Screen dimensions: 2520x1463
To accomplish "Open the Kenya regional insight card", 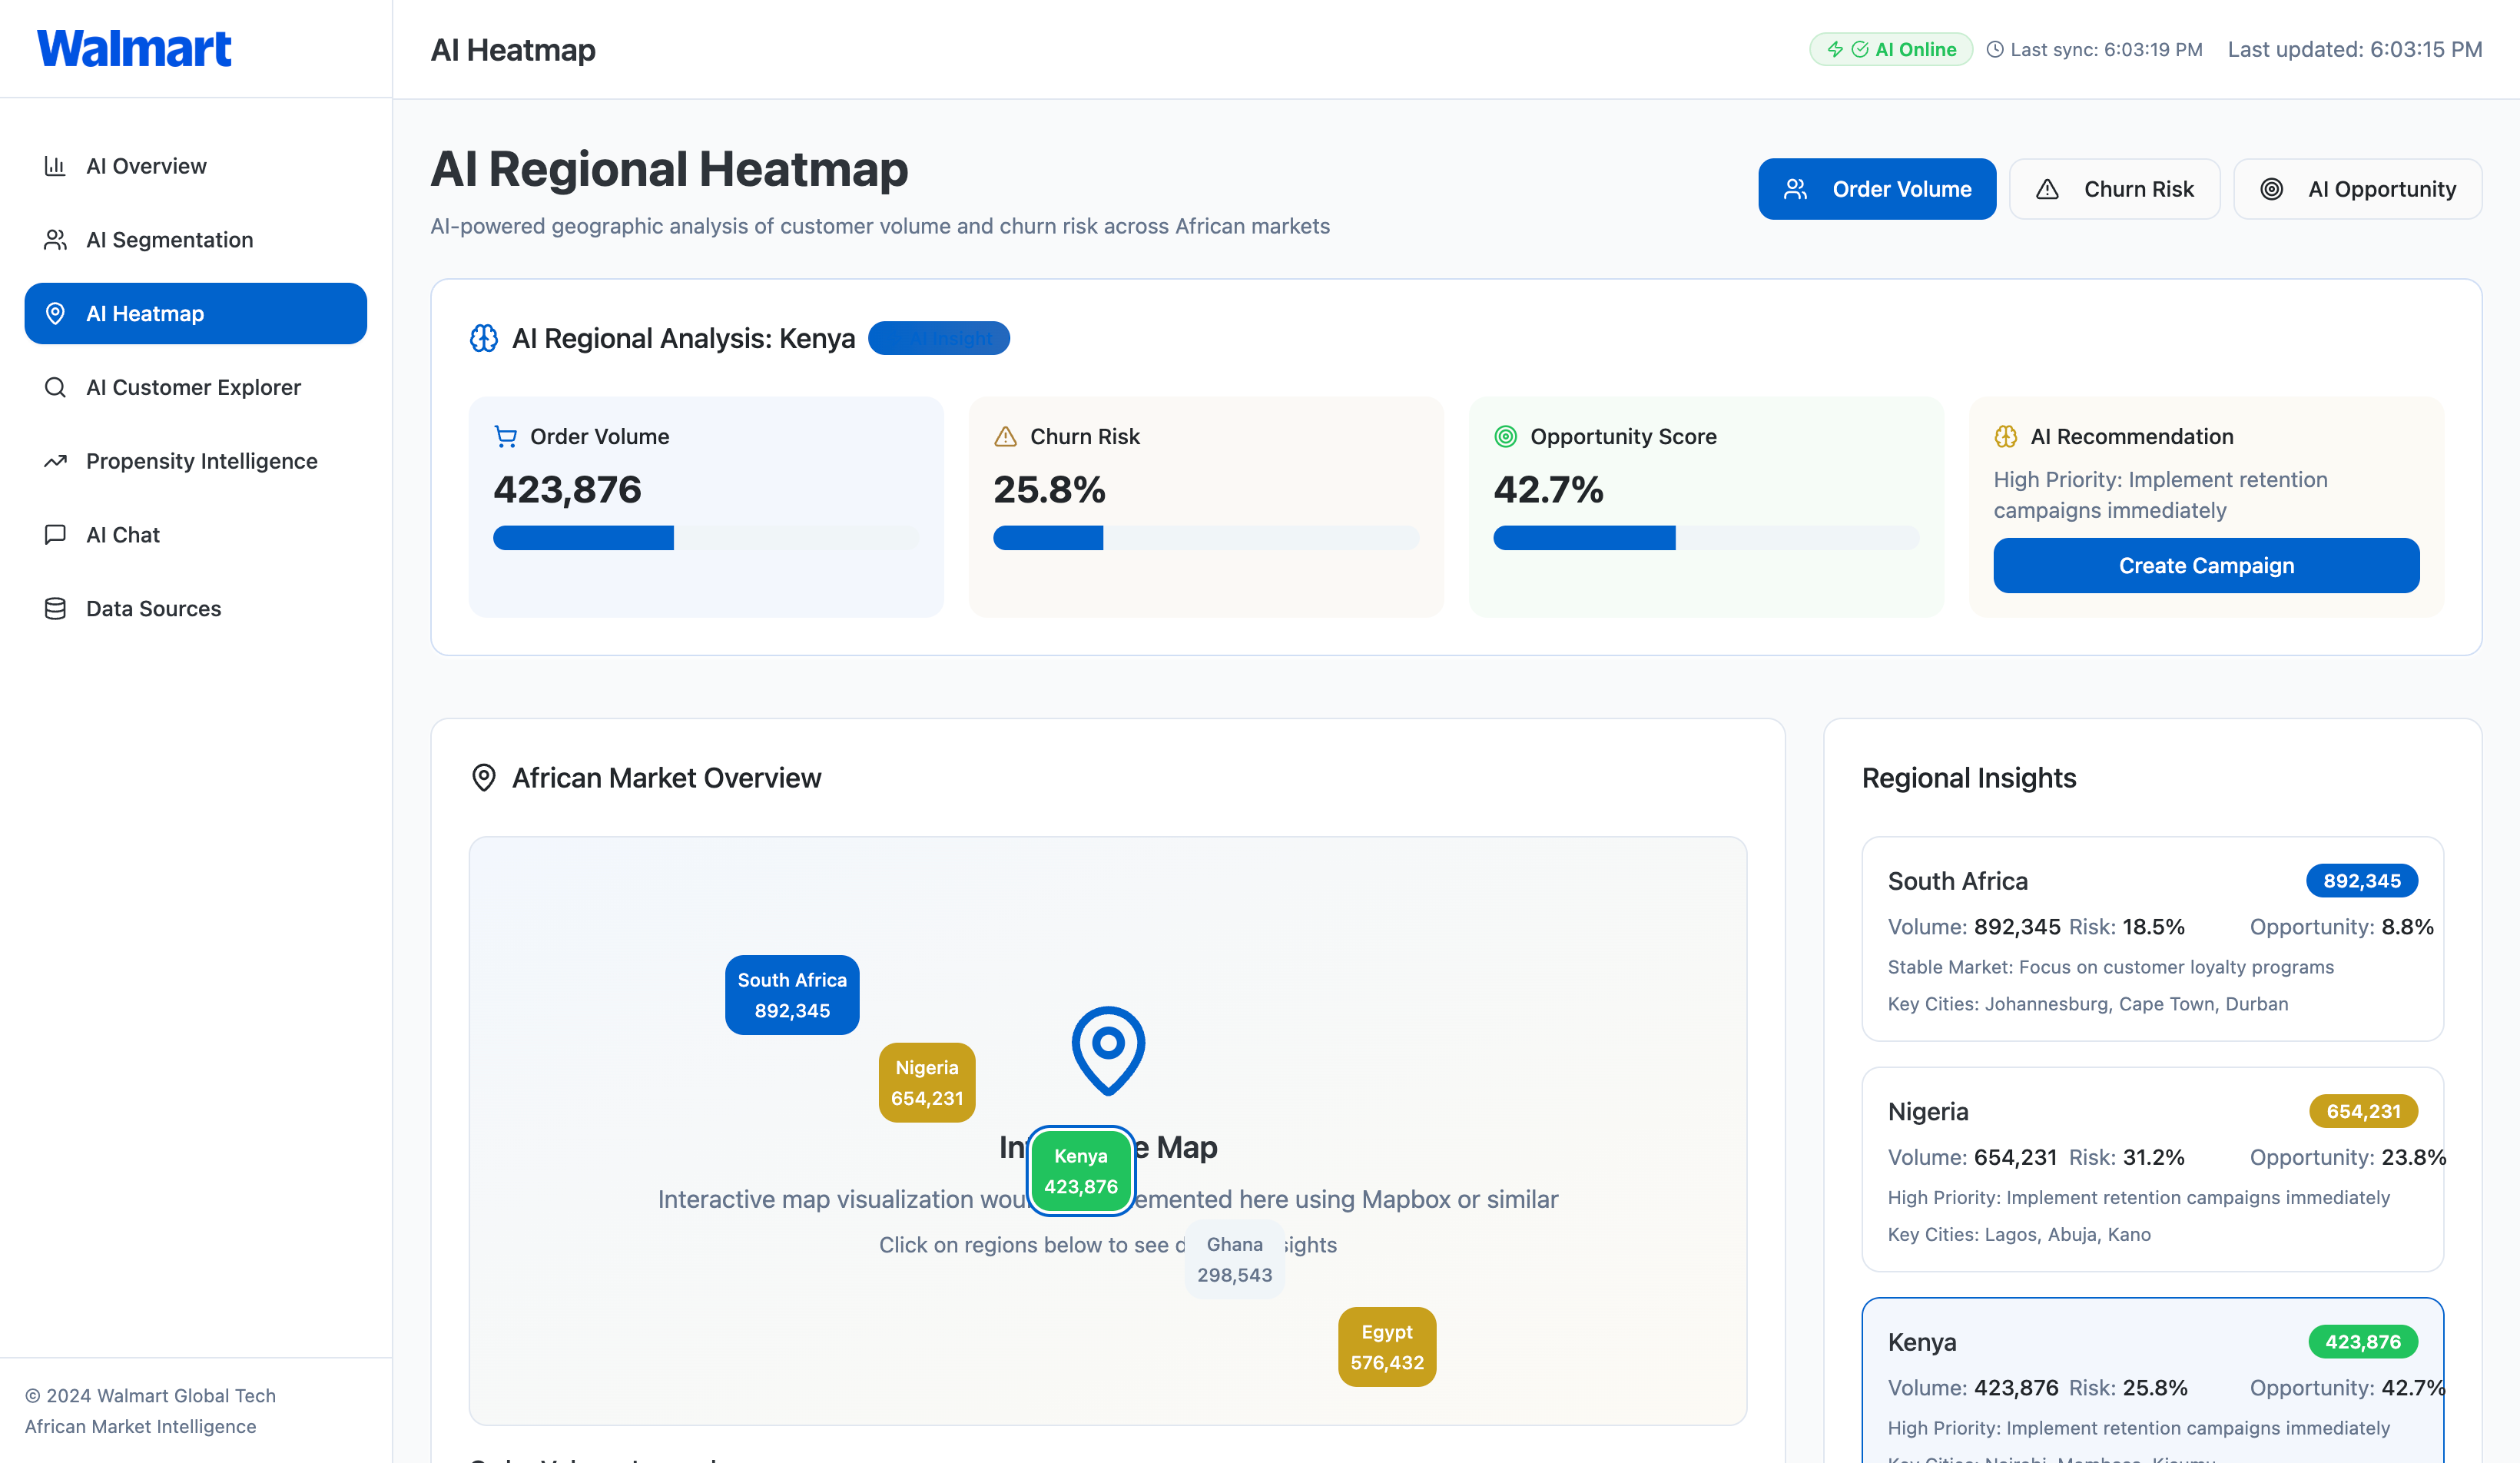I will point(2153,1381).
